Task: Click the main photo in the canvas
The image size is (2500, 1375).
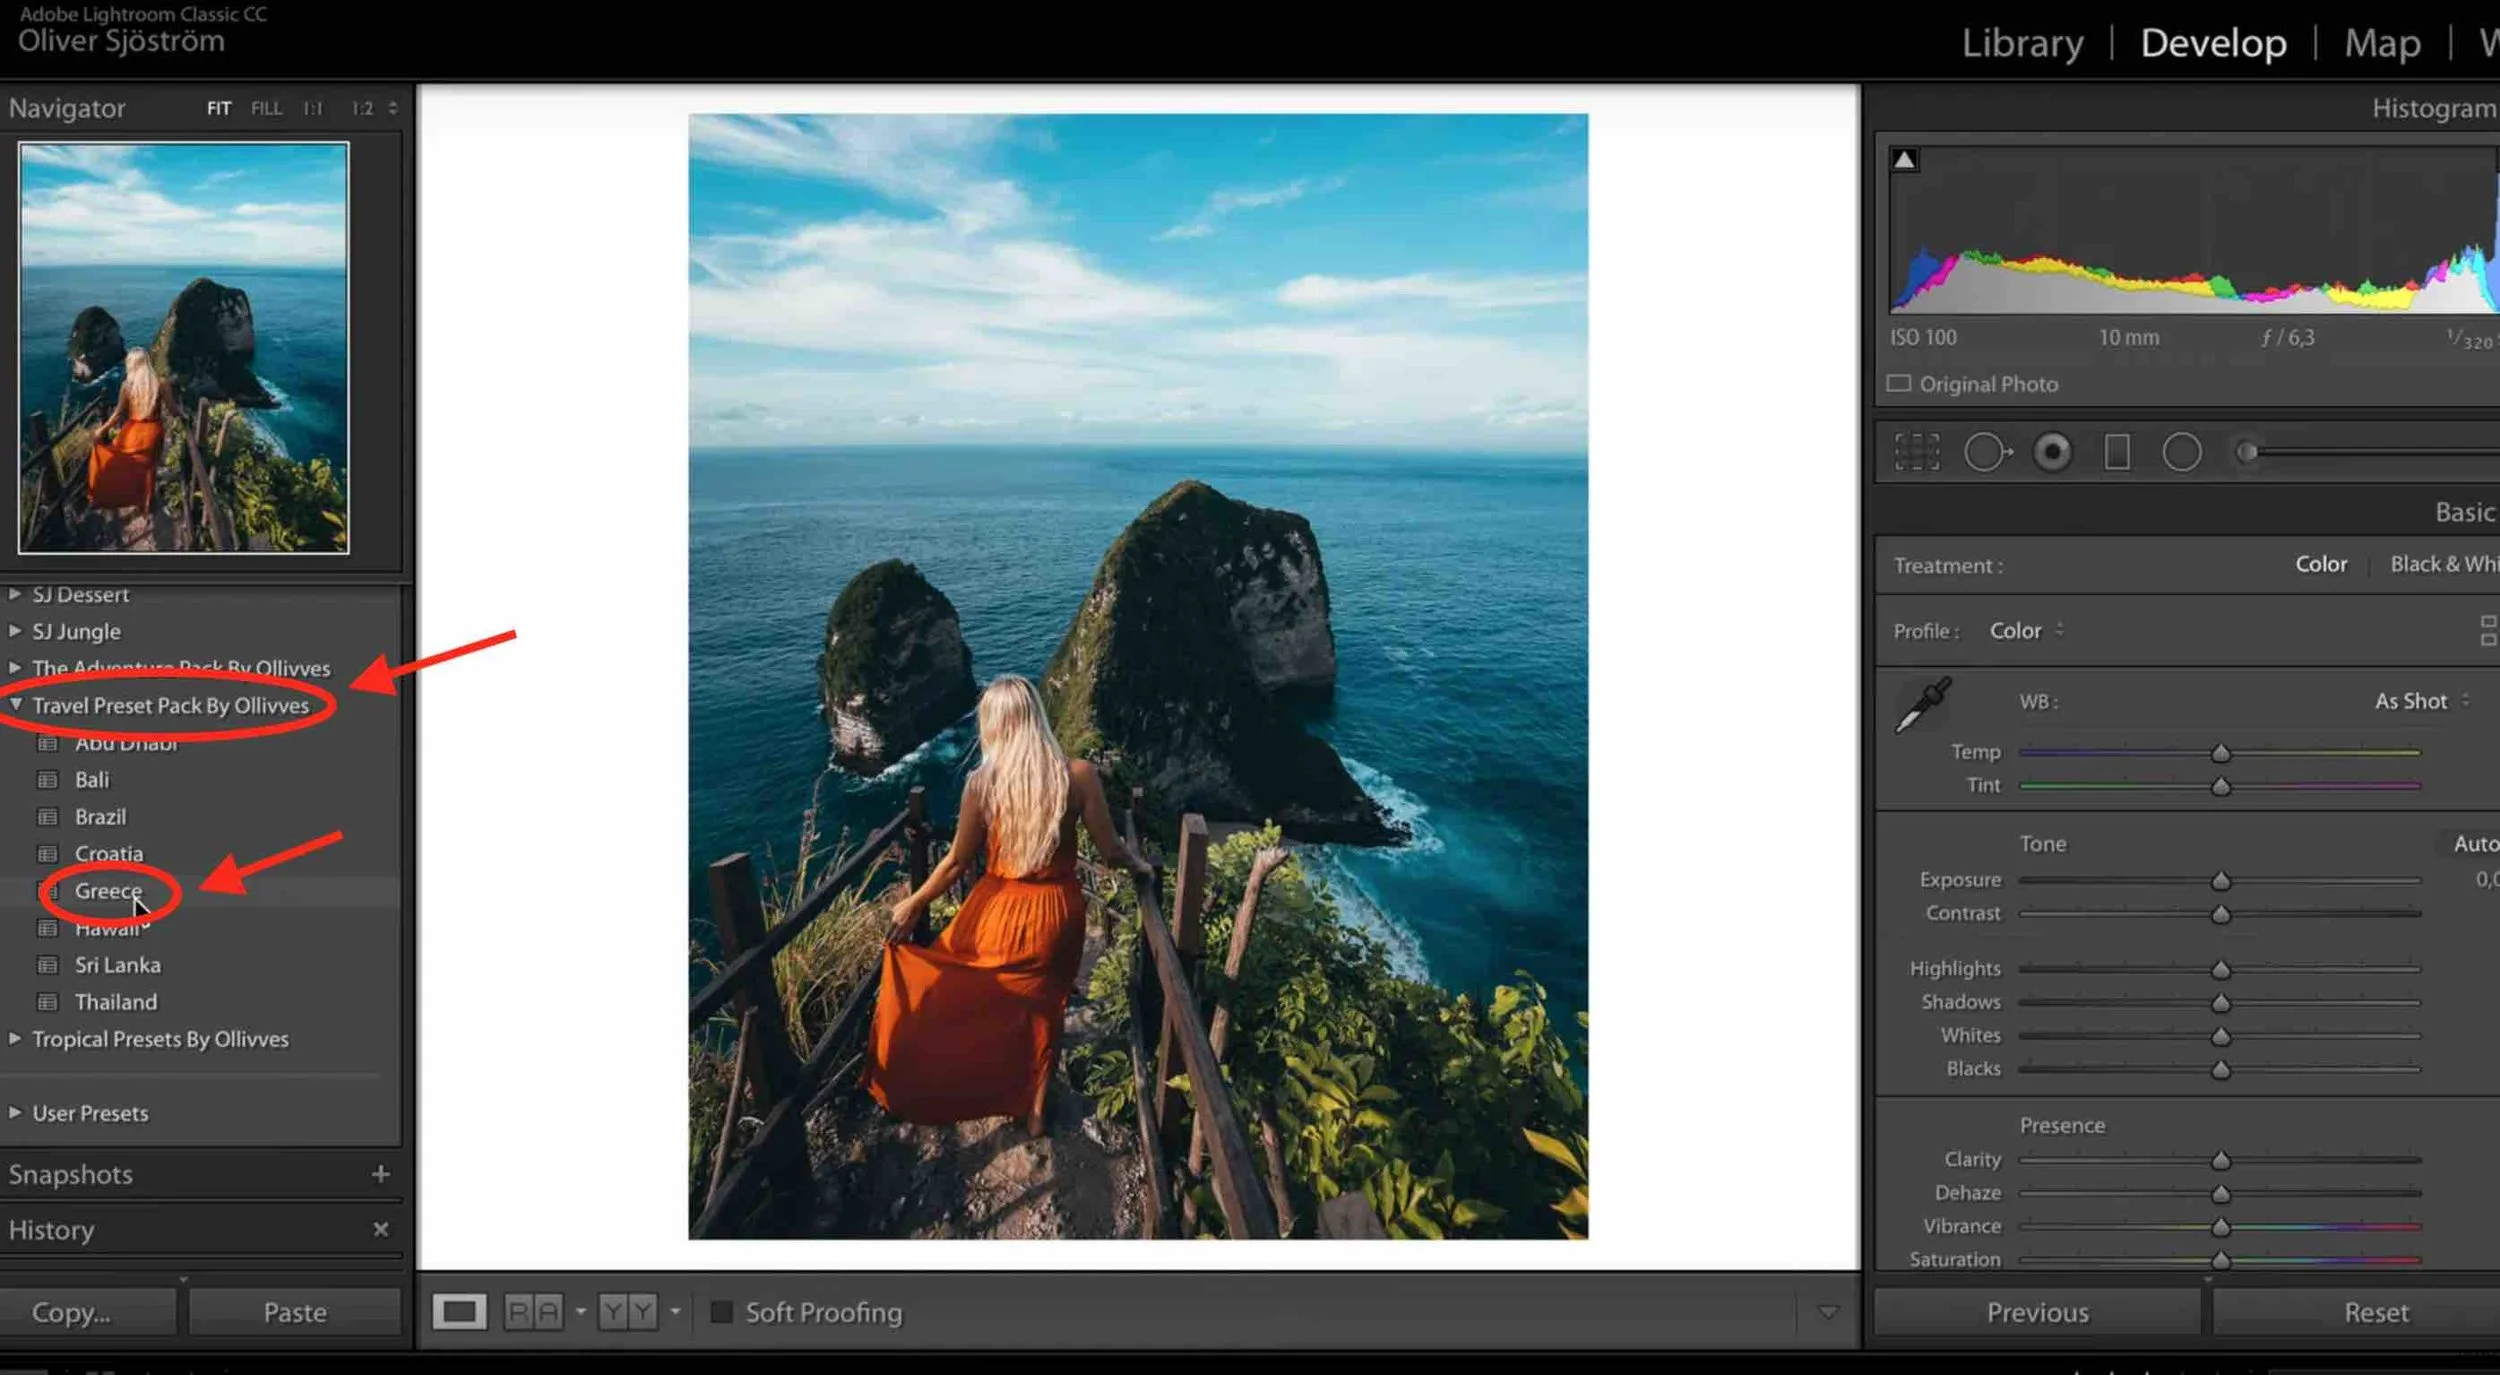Action: click(x=1138, y=676)
